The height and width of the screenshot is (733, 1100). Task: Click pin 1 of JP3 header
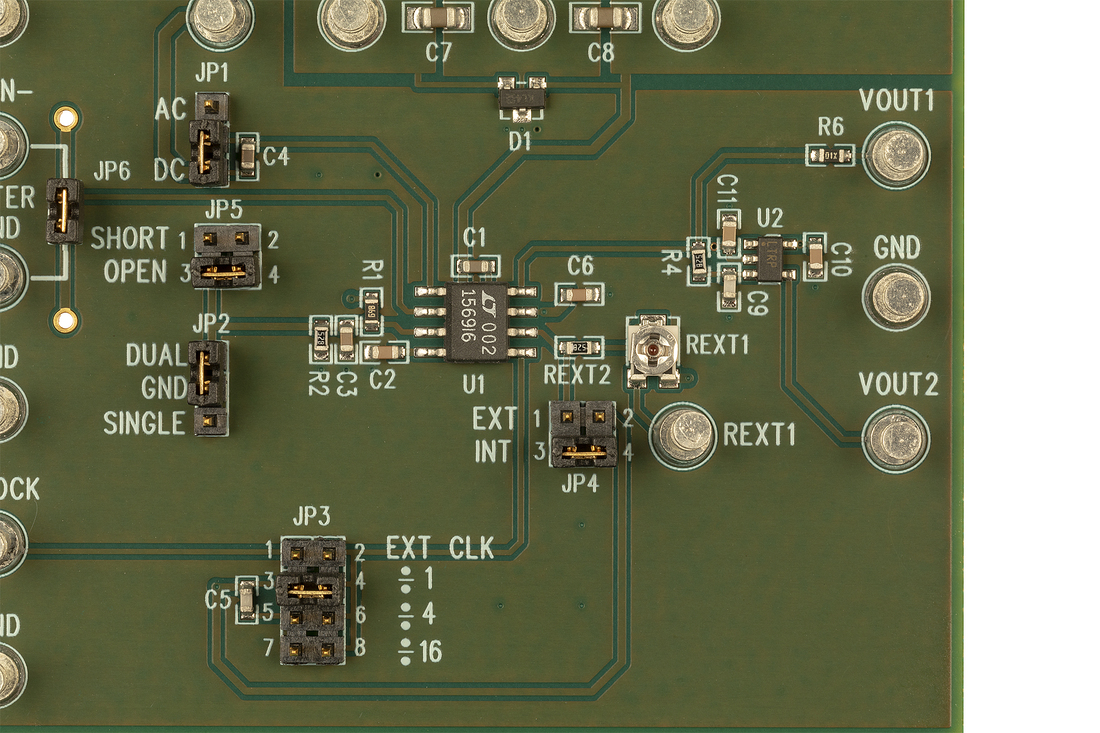point(295,553)
